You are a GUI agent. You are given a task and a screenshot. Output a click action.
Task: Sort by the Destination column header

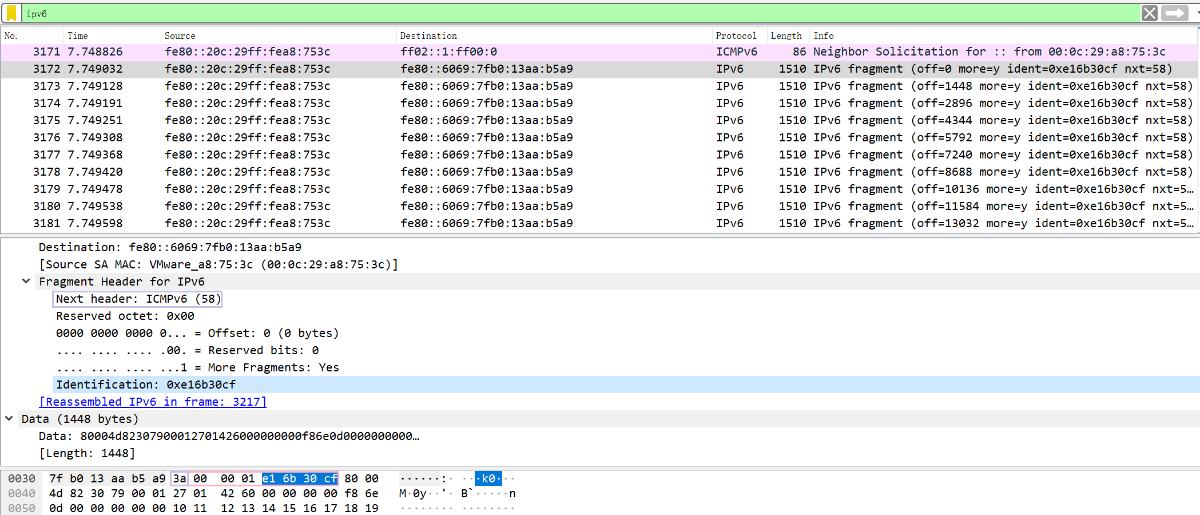coord(555,36)
